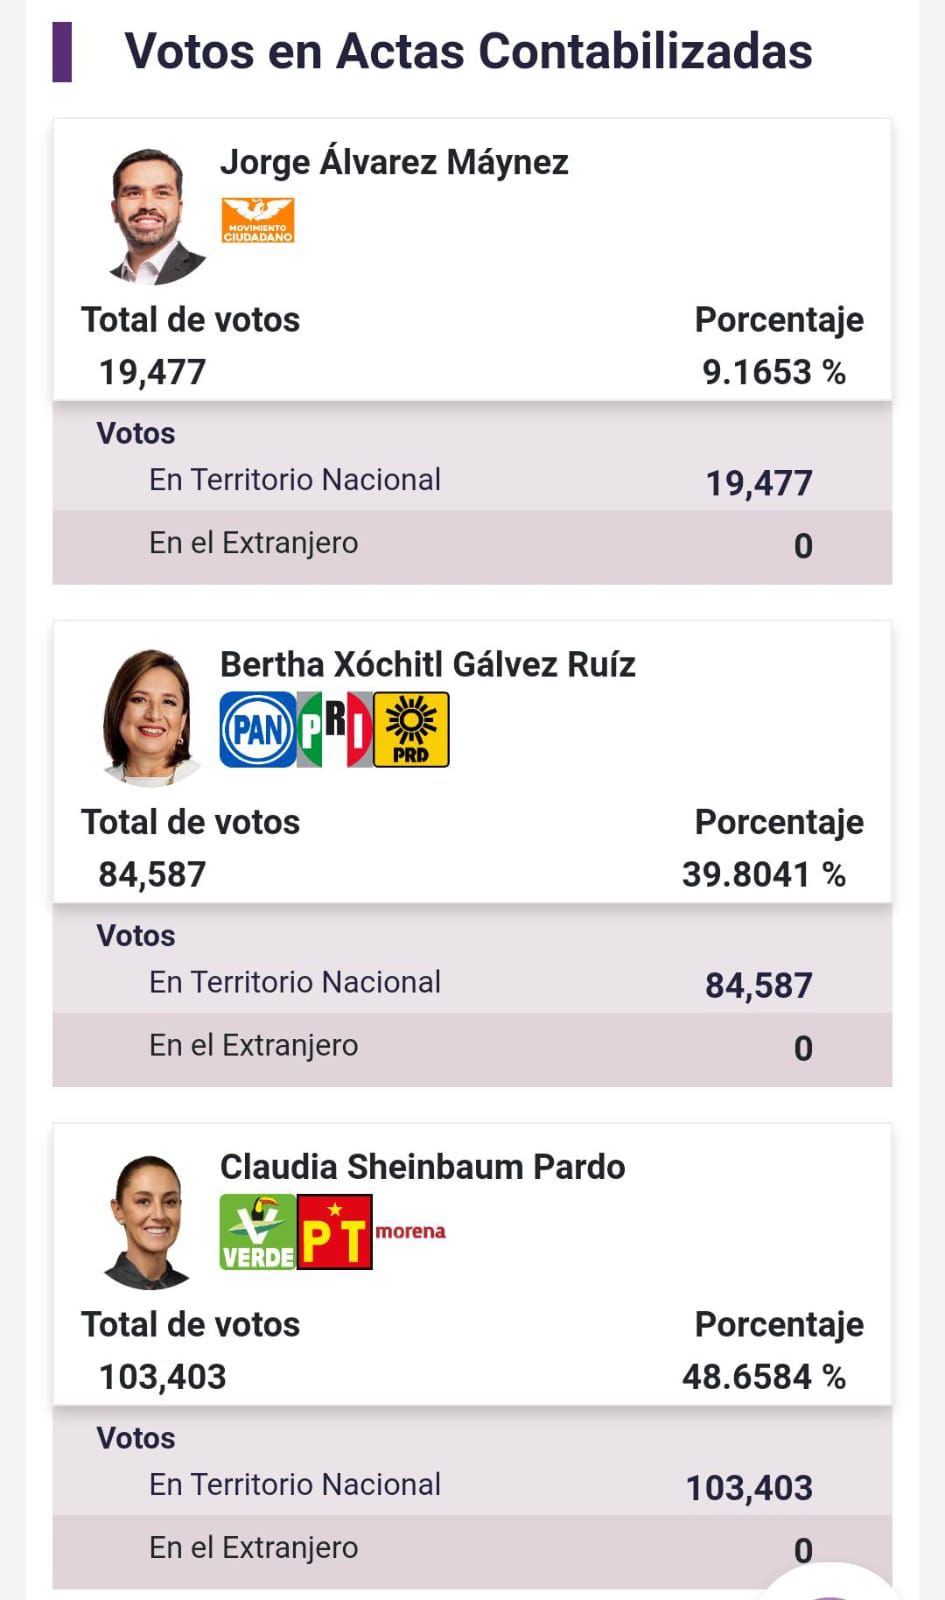Click En Territorio Nacional row showing 84,587

pyautogui.click(x=472, y=984)
